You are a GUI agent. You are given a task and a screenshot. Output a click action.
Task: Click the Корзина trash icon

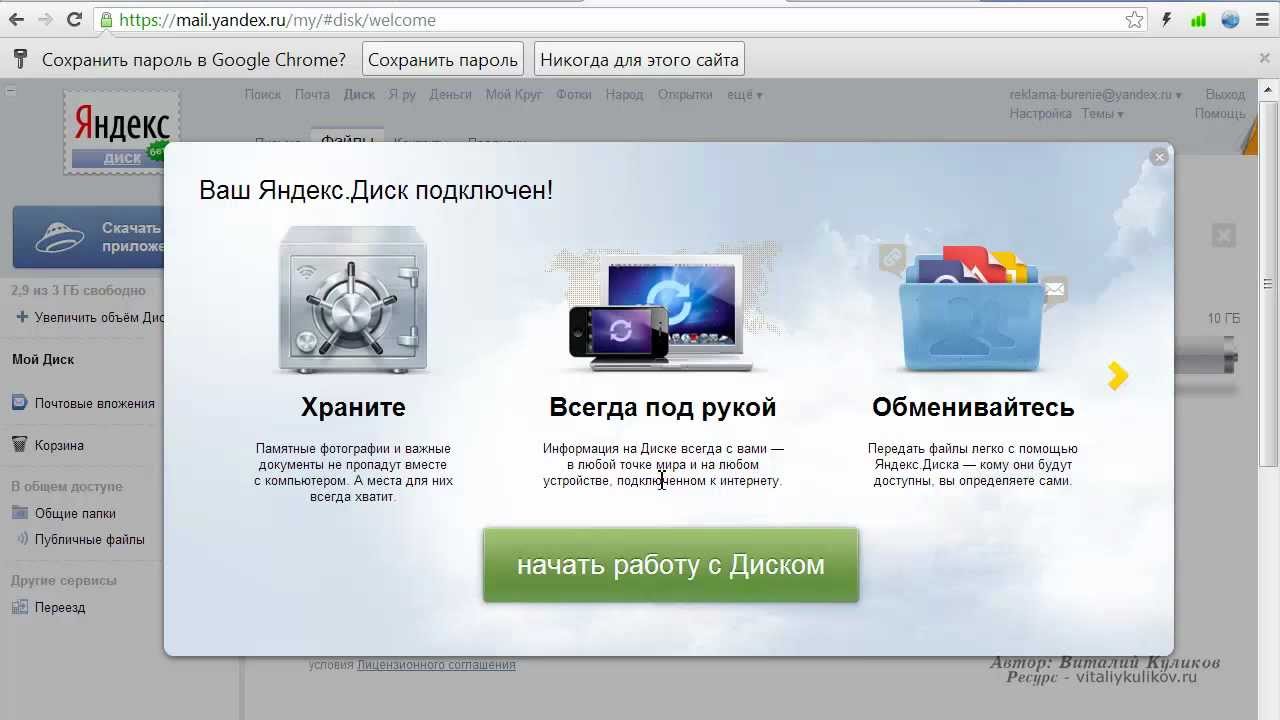click(x=19, y=445)
